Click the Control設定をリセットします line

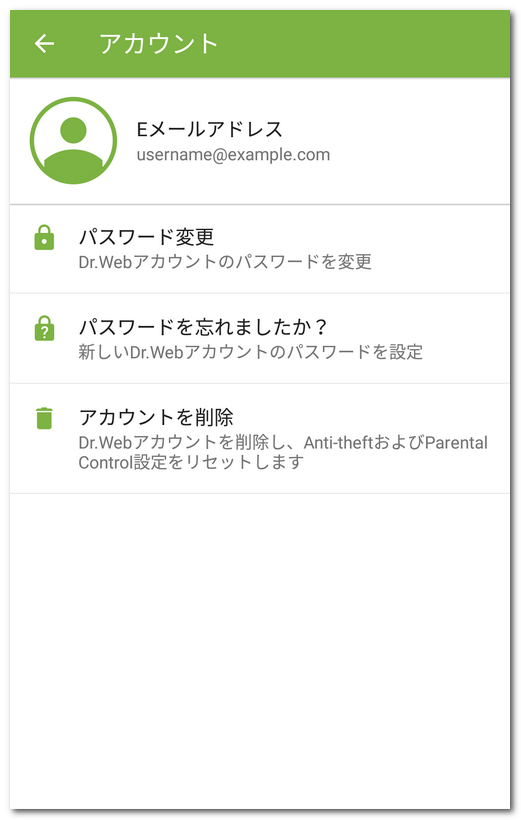coord(191,462)
